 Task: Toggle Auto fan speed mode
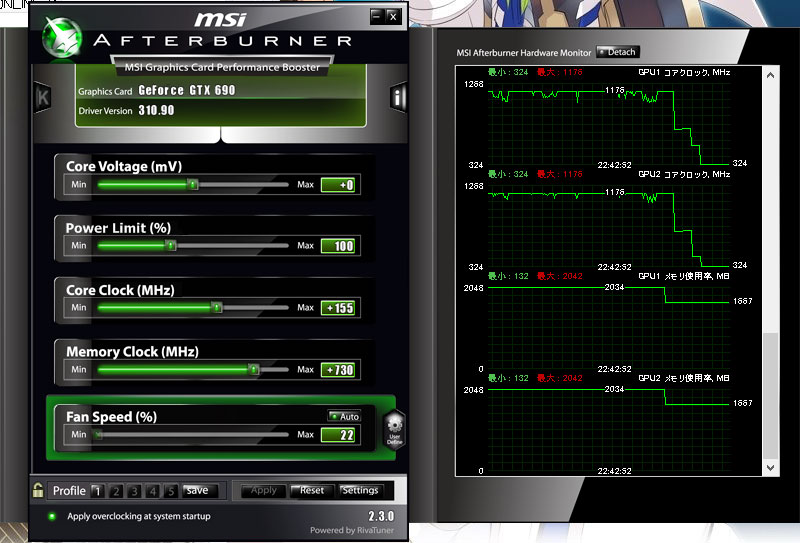point(344,416)
